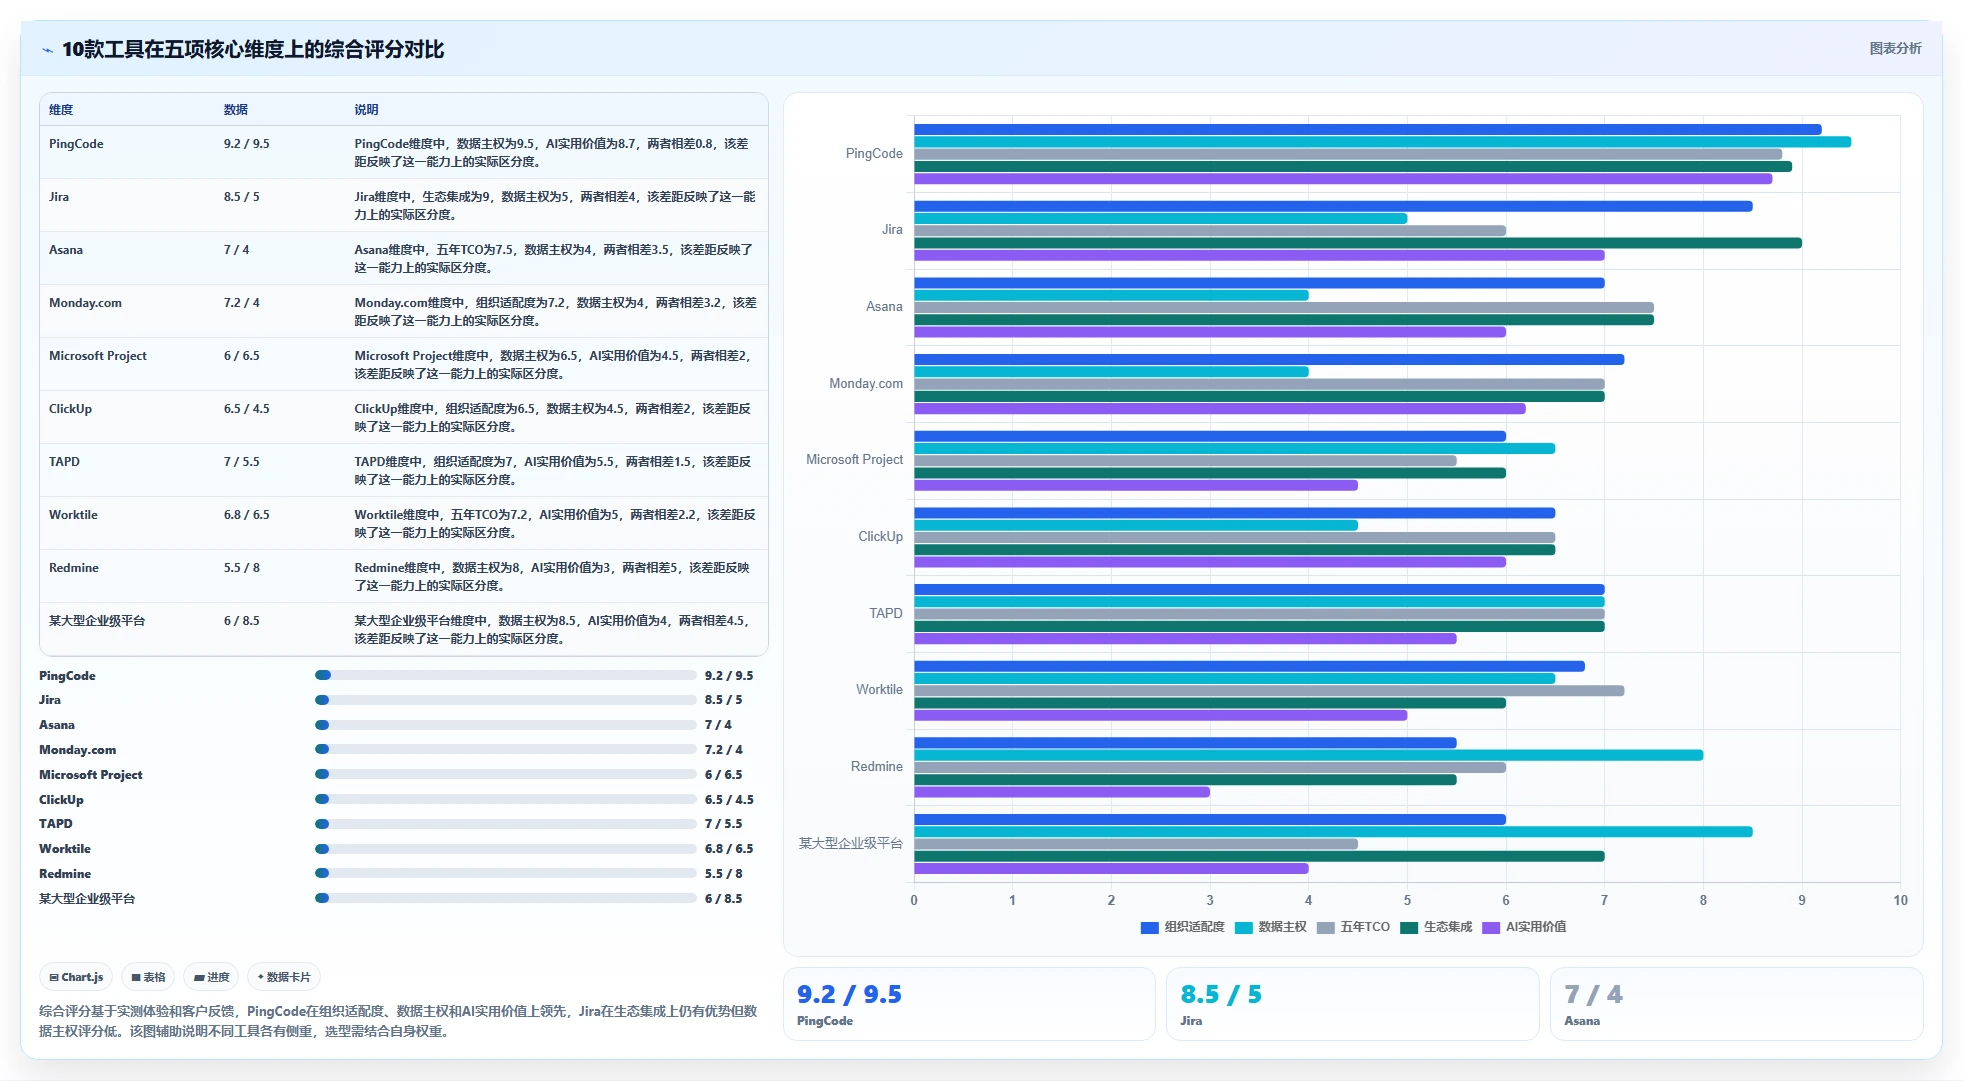The width and height of the screenshot is (1963, 1081).
Task: Click the 某大型企业级平台 axis label in the chart
Action: click(850, 844)
